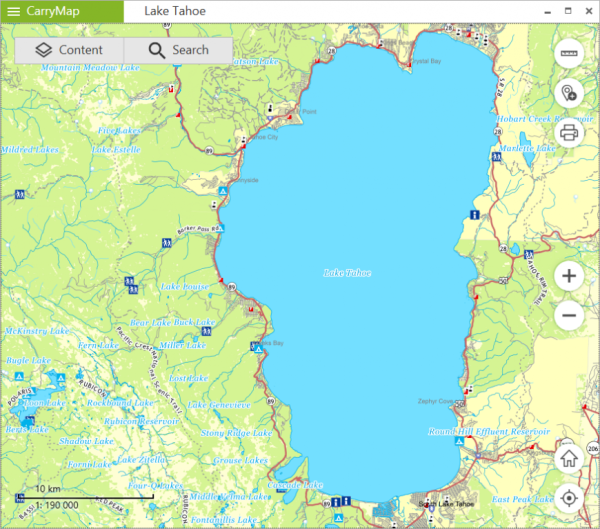Screen dimensions: 600x529
Task: Click the Marlette Lake label
Action: [x=527, y=148]
